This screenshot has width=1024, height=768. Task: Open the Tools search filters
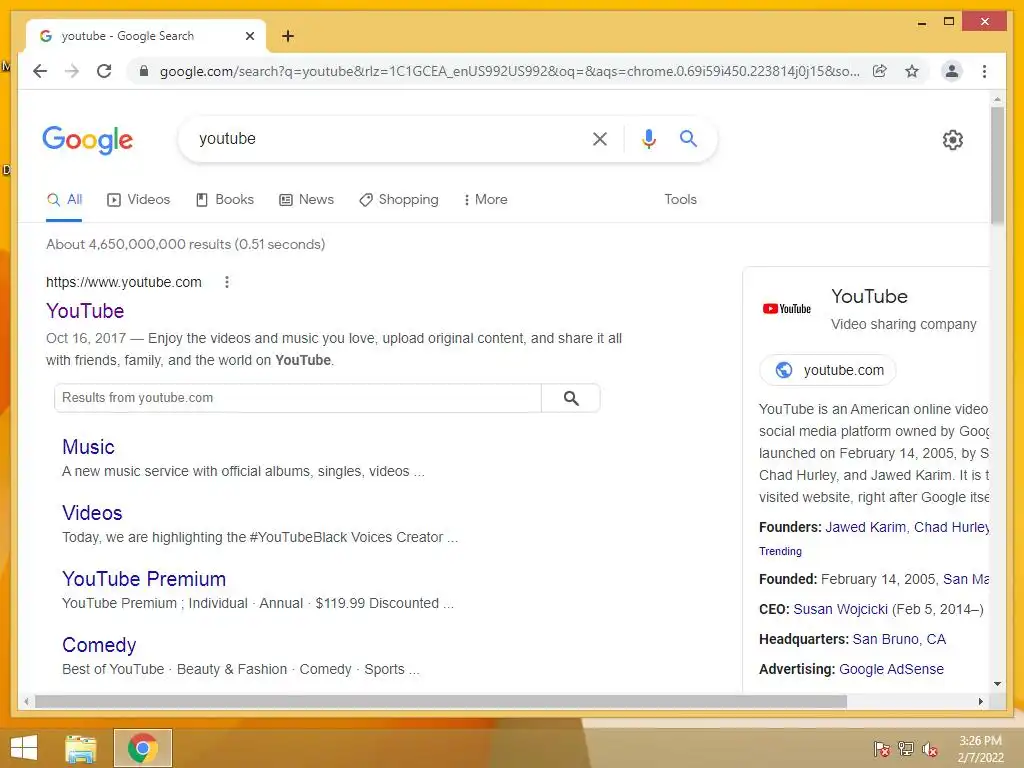coord(680,200)
